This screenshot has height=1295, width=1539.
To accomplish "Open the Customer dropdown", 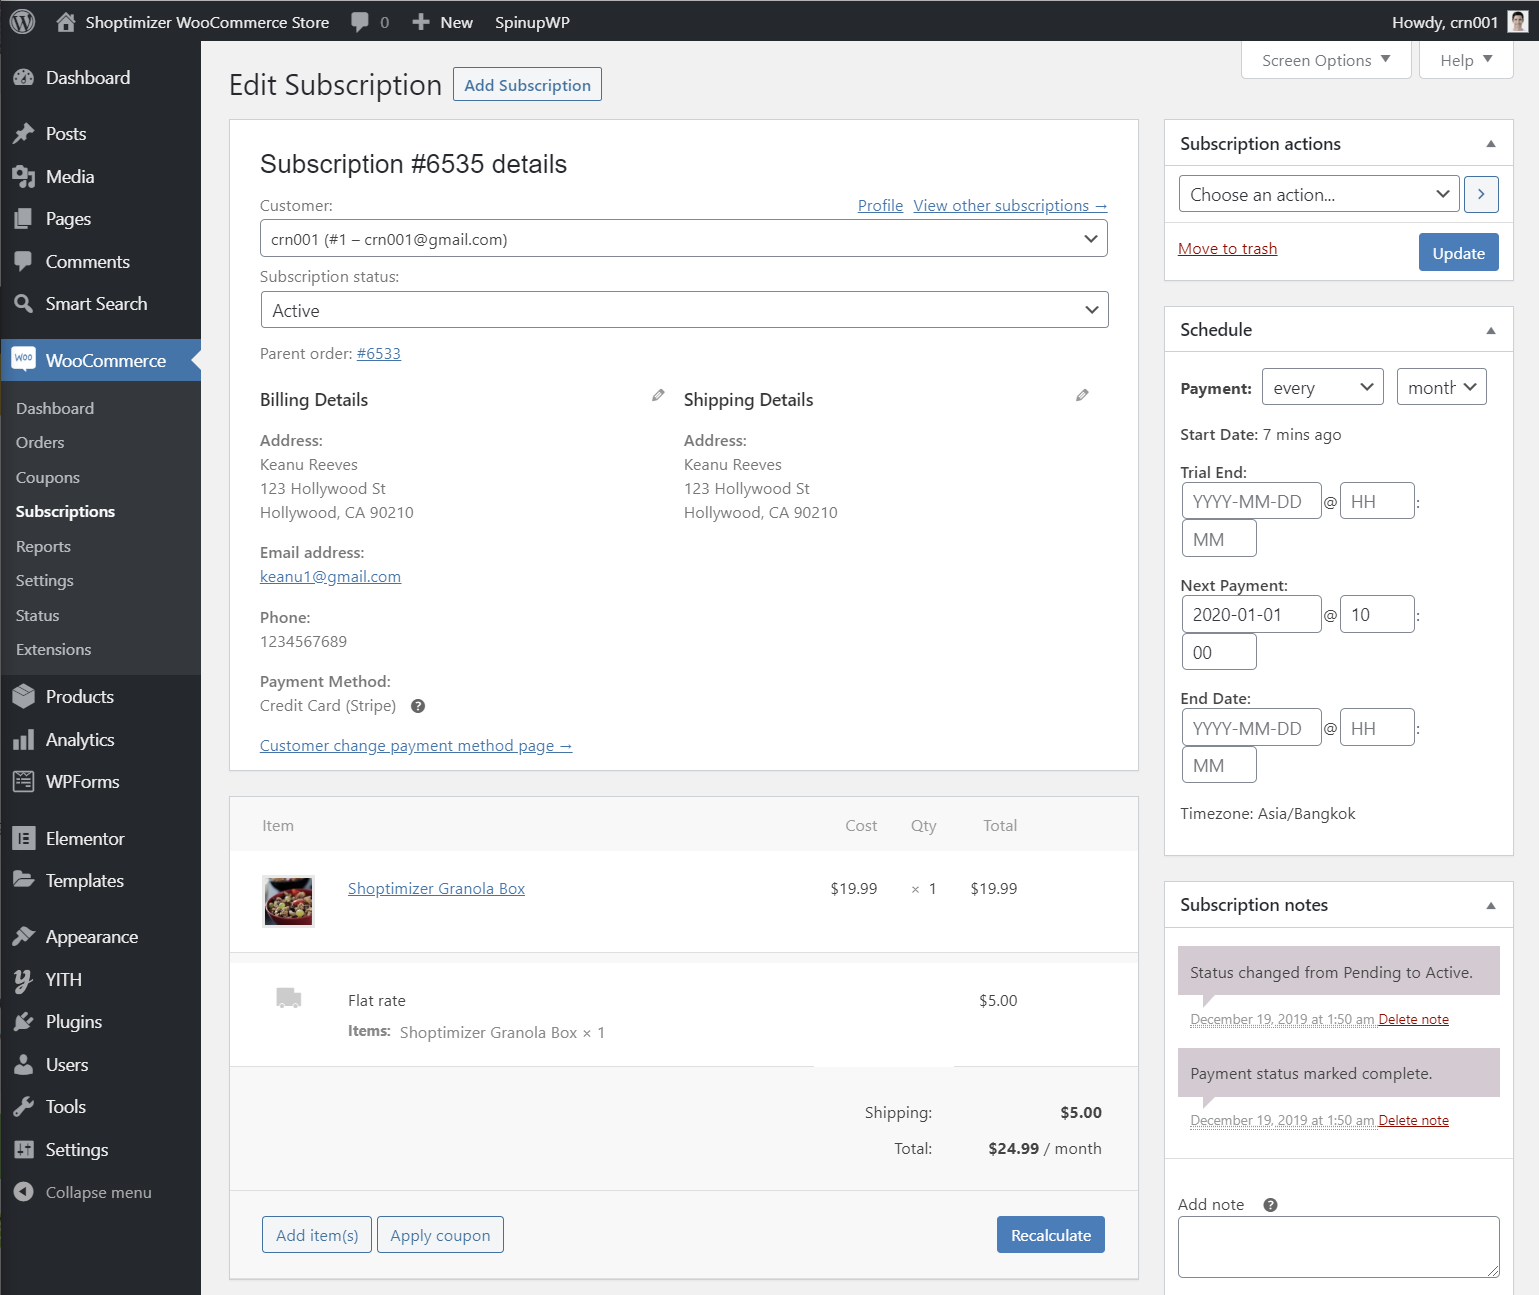I will [x=684, y=239].
